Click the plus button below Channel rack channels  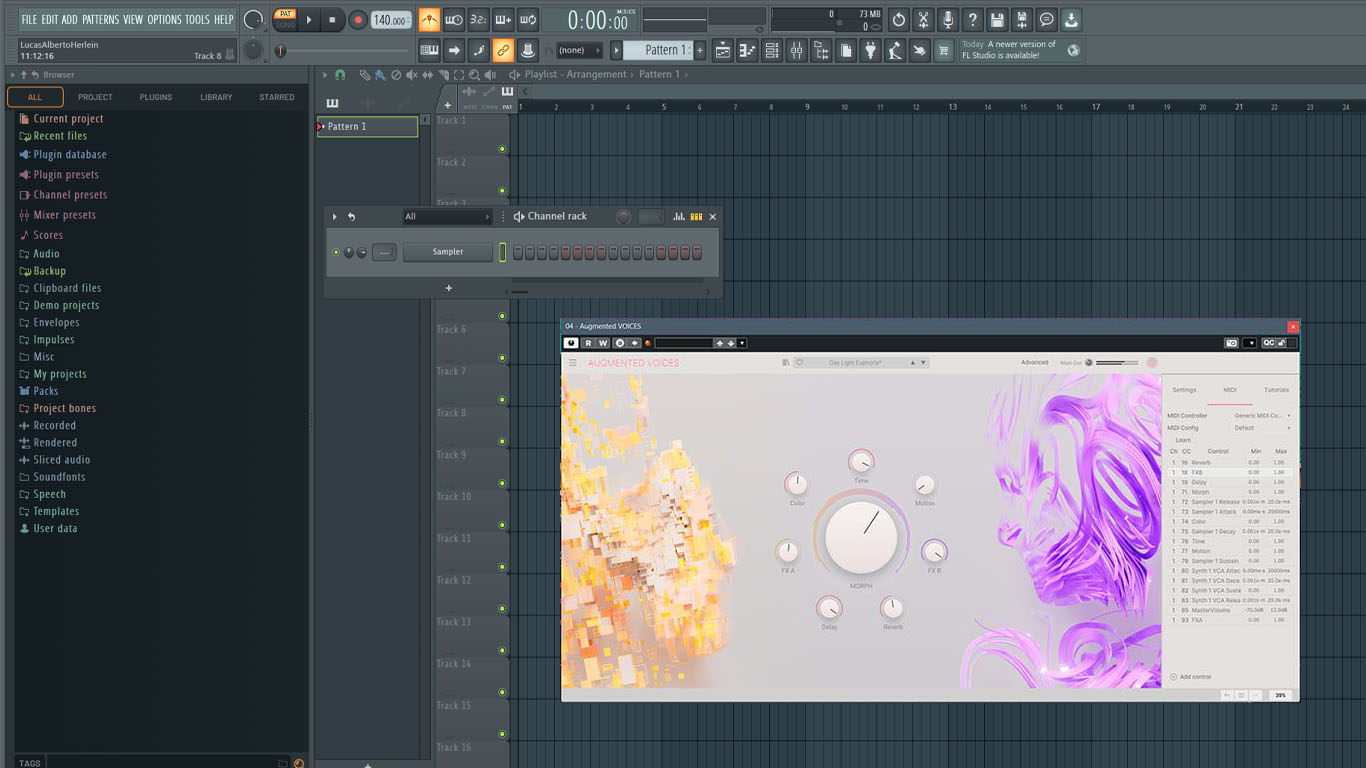point(449,288)
